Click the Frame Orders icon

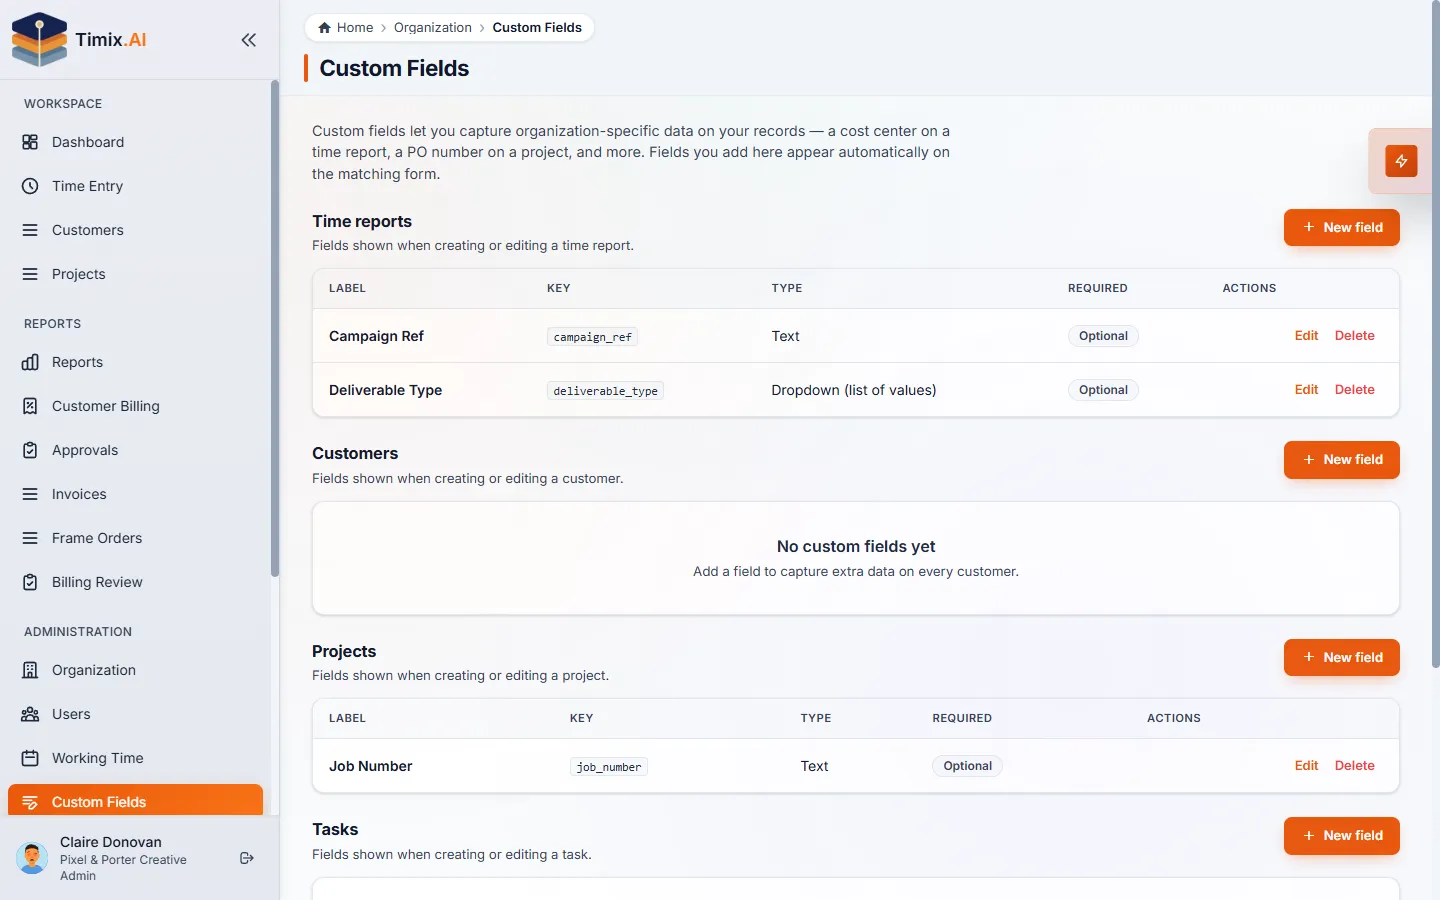click(x=30, y=538)
